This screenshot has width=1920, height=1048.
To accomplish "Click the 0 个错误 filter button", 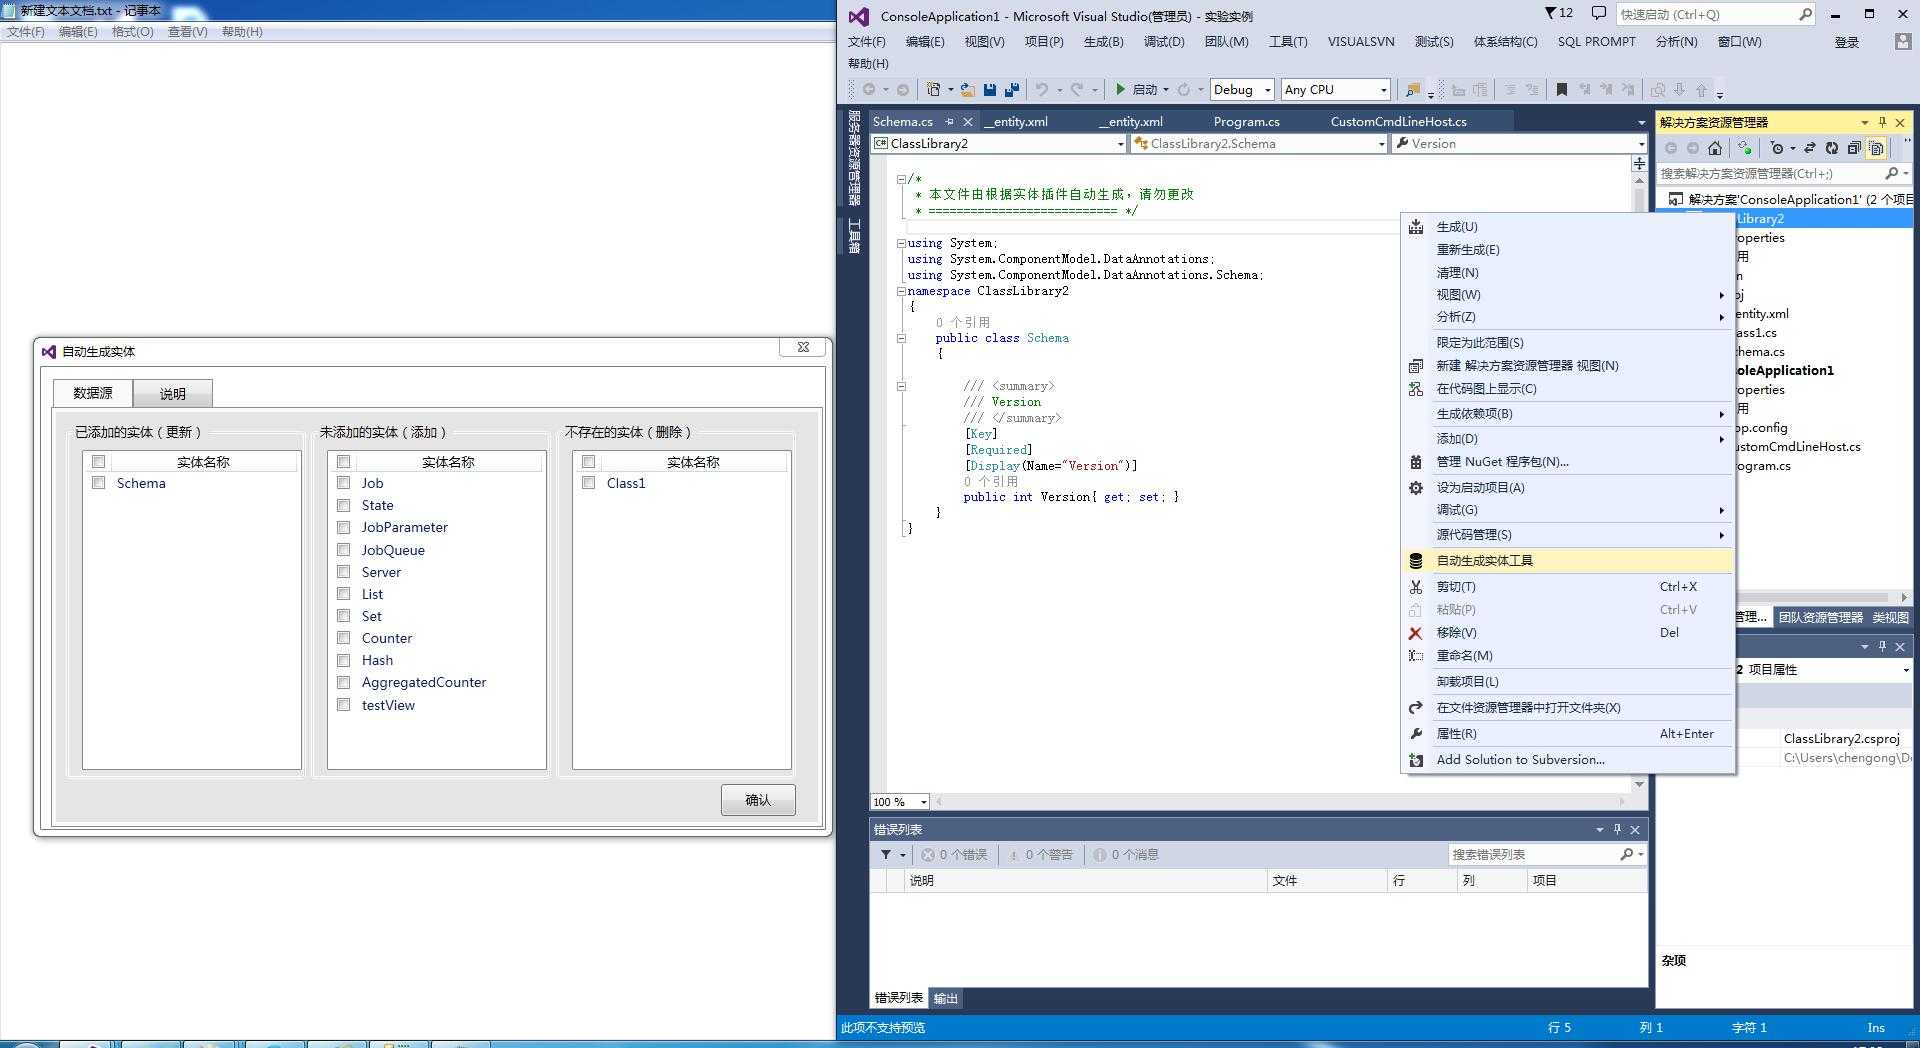I will pos(955,855).
